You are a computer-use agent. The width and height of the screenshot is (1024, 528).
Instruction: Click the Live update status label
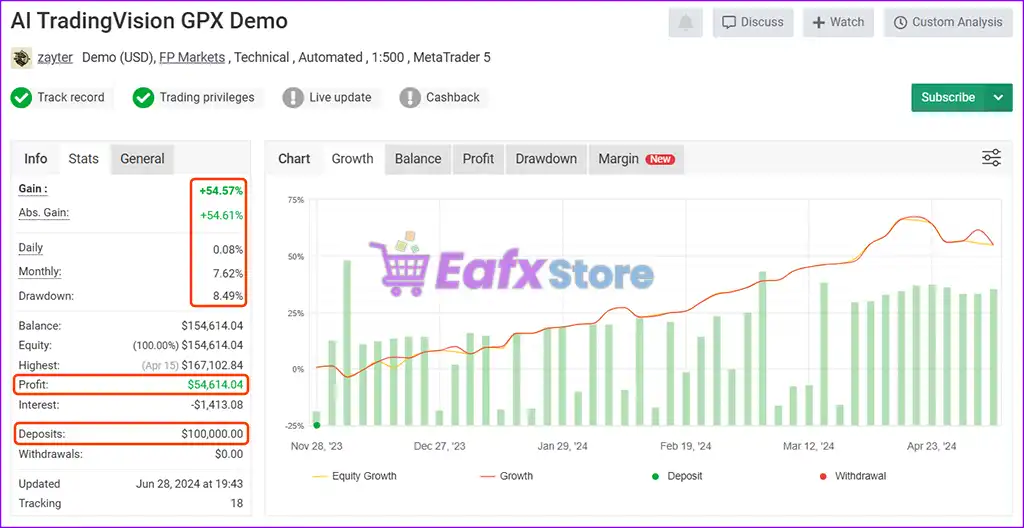(340, 97)
